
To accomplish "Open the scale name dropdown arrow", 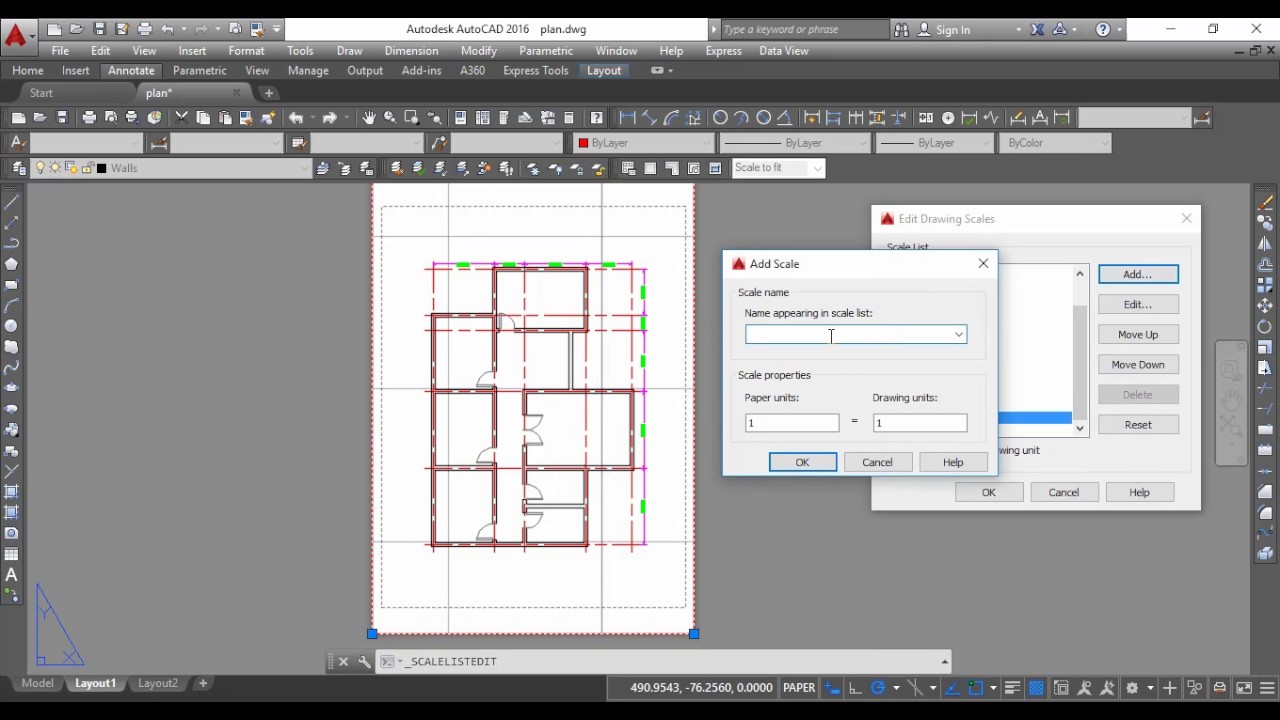I will [x=958, y=335].
